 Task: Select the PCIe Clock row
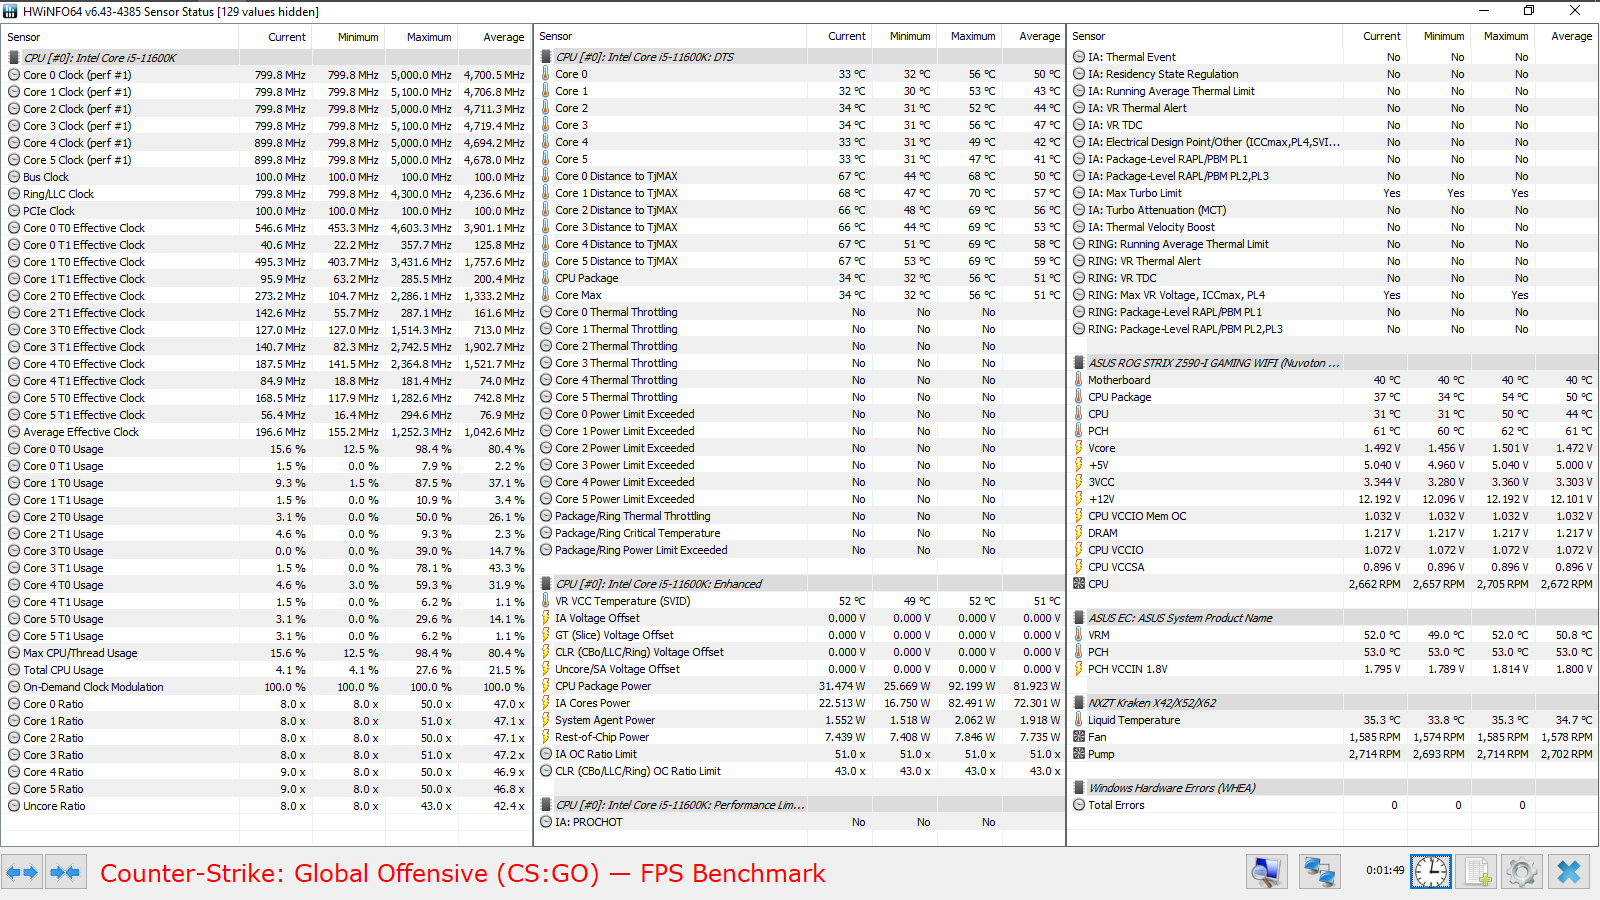click(266, 211)
